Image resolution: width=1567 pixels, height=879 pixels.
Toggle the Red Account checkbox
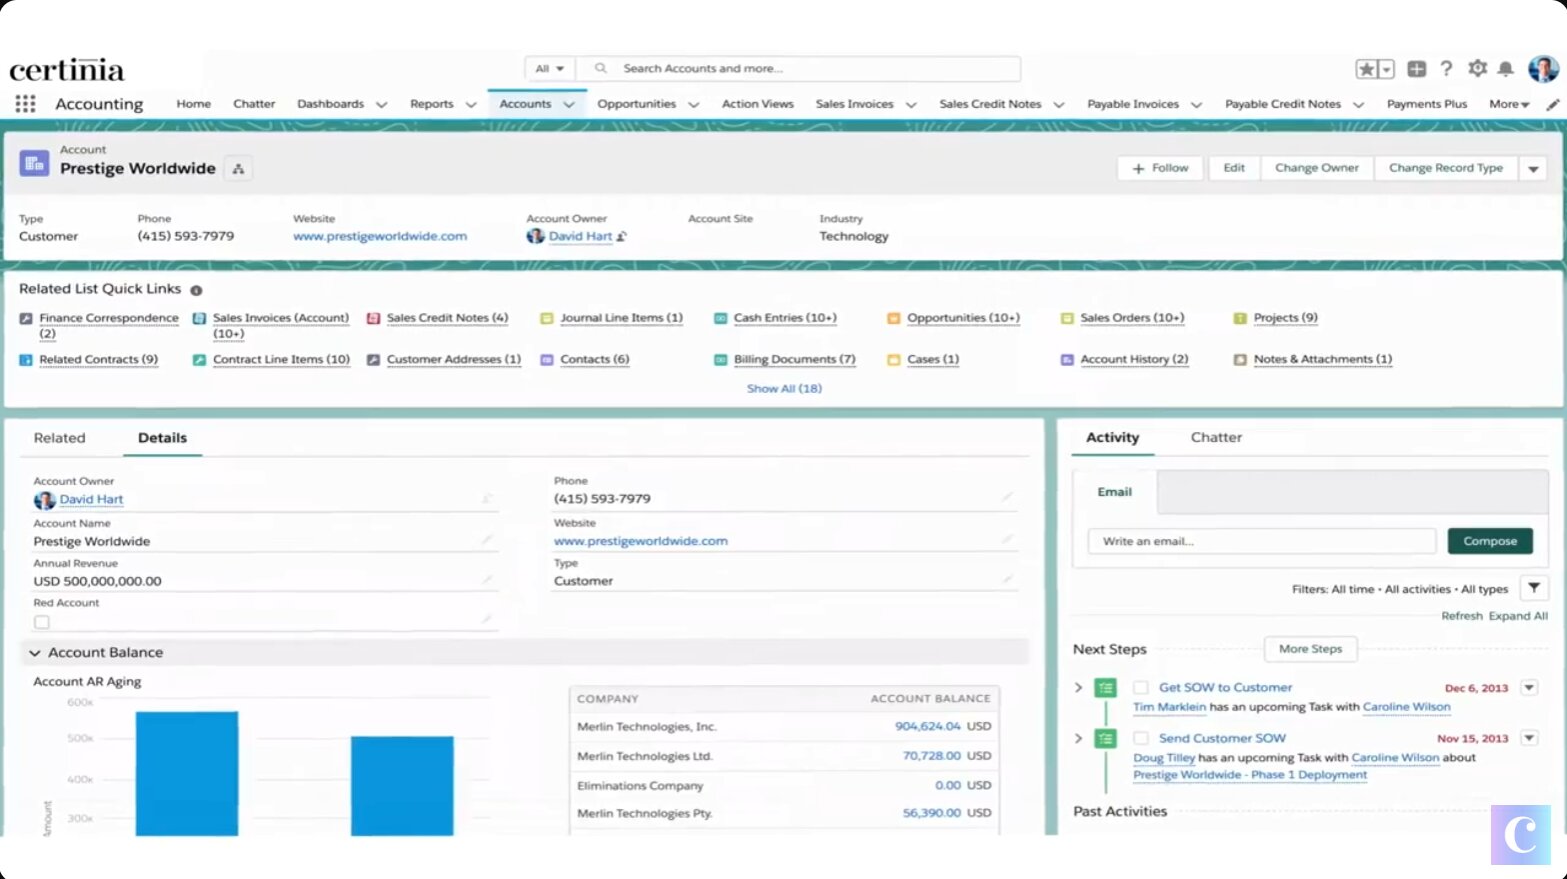pyautogui.click(x=42, y=622)
